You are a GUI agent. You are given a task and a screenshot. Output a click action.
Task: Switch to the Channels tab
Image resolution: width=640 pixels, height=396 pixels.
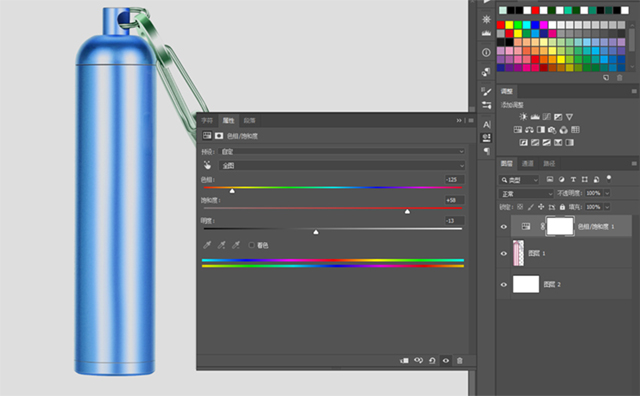(528, 163)
